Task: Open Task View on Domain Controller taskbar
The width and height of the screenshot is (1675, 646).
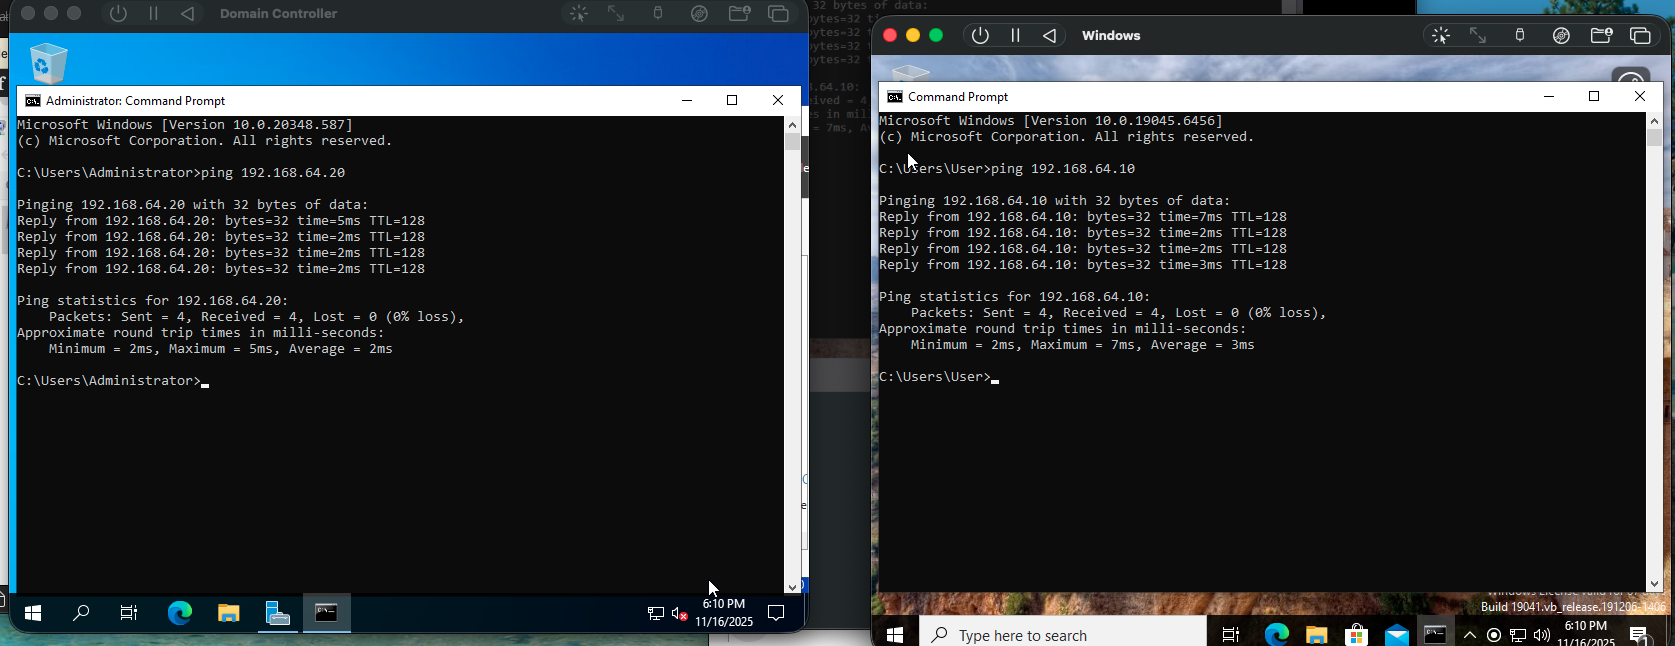Action: coord(129,613)
